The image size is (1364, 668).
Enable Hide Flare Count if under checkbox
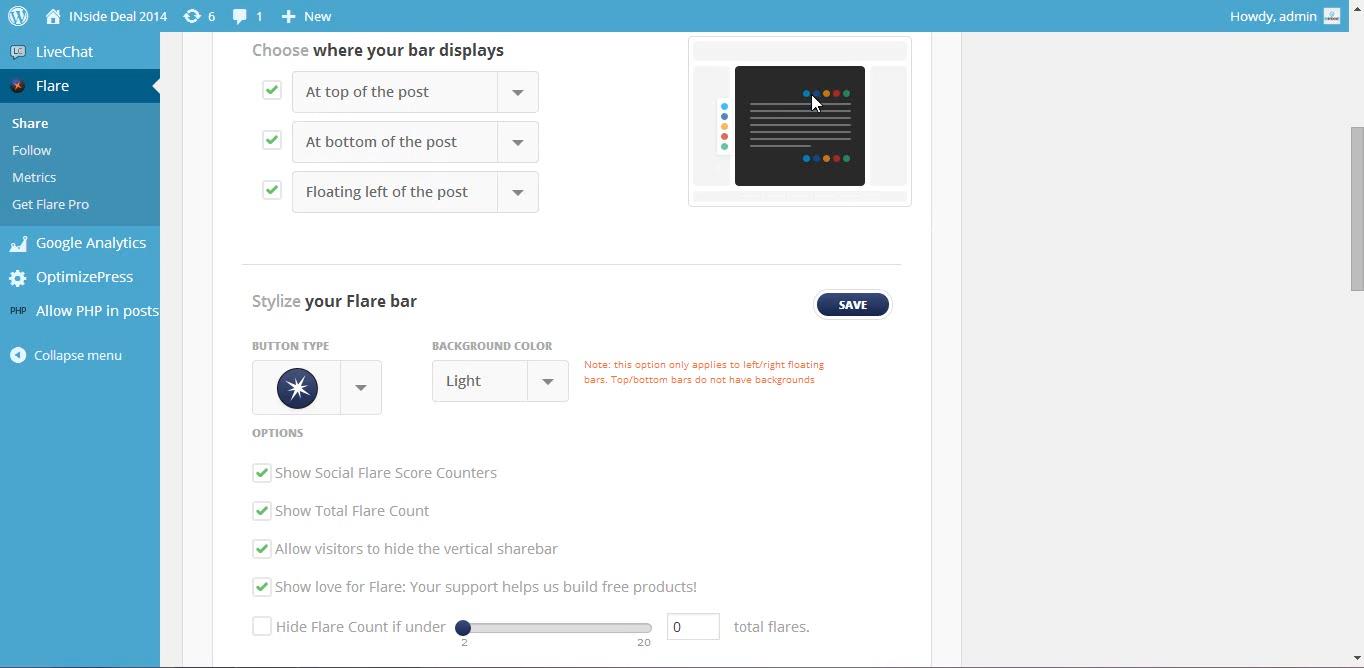pos(261,627)
